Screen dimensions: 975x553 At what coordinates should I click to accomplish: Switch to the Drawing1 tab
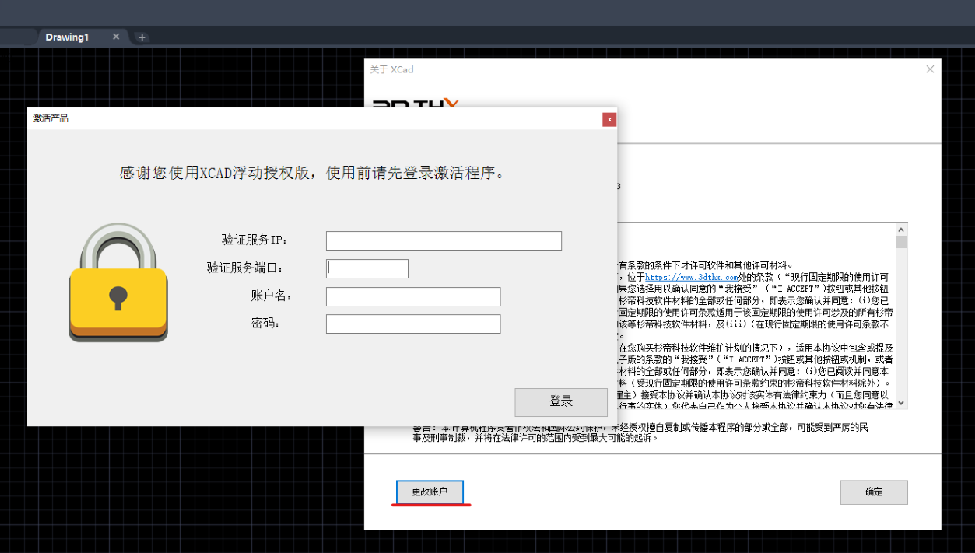tap(67, 37)
